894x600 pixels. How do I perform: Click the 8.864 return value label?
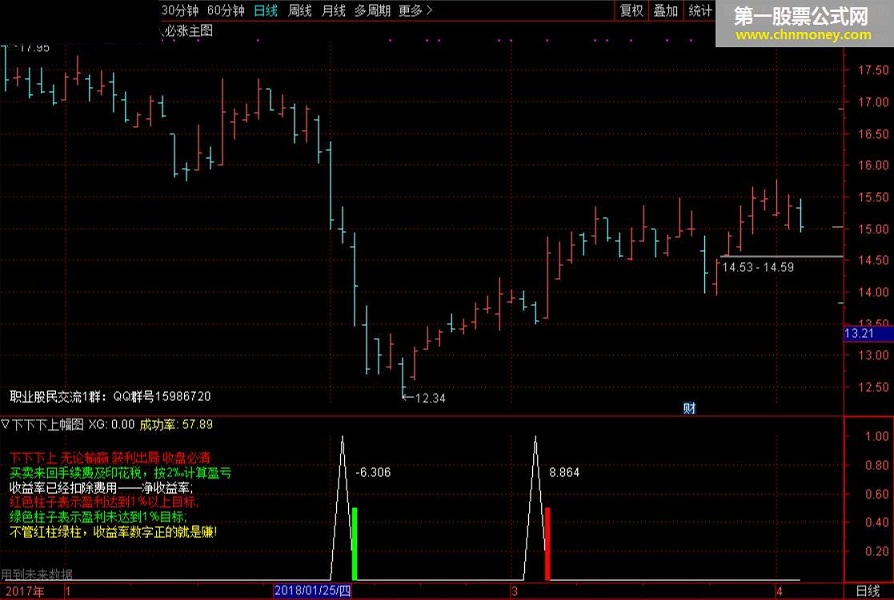[x=564, y=472]
